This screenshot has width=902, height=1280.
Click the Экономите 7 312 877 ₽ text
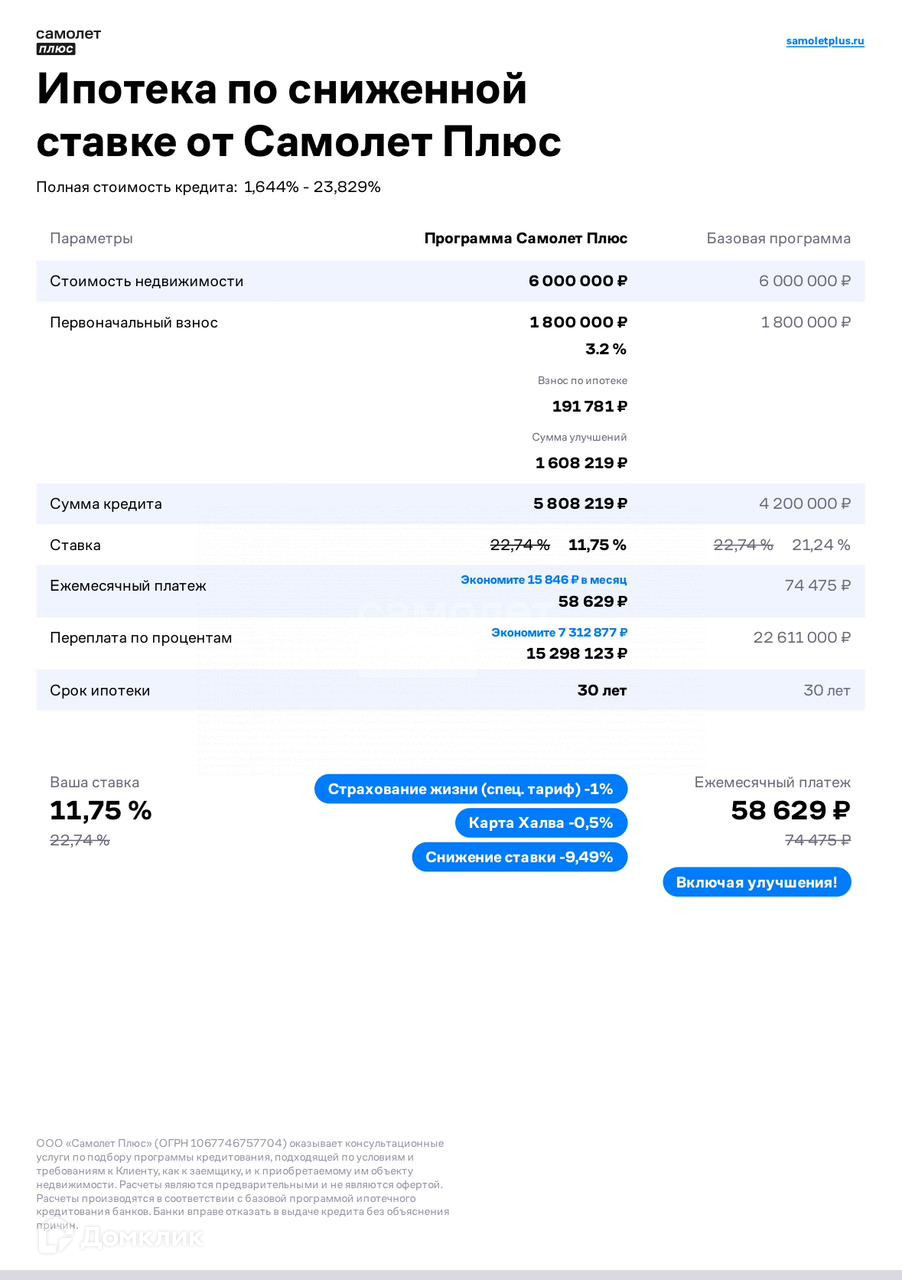tap(559, 633)
